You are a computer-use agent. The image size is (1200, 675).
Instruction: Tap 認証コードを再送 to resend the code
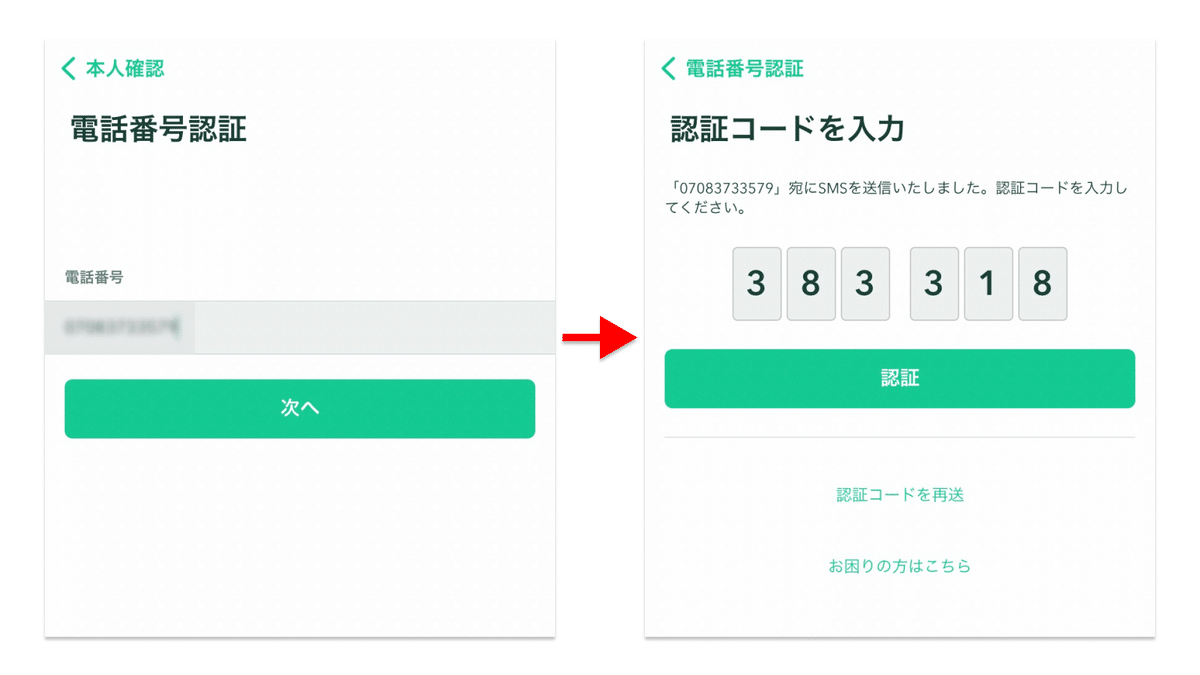click(899, 493)
